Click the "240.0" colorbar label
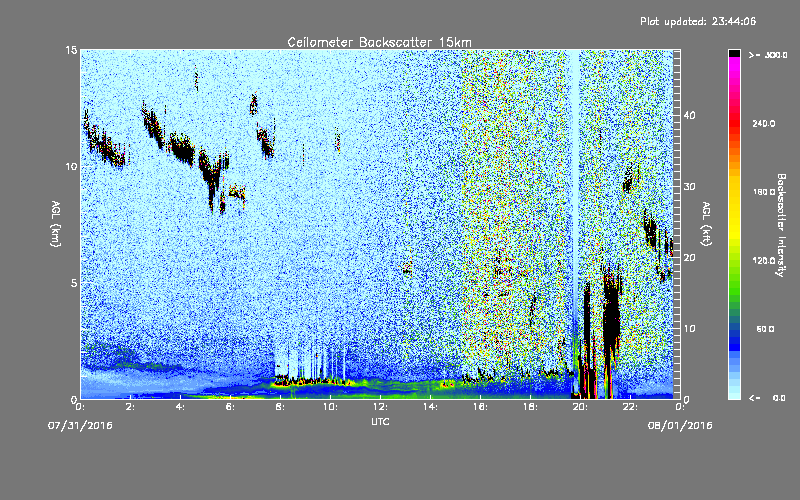This screenshot has width=800, height=500. point(764,123)
